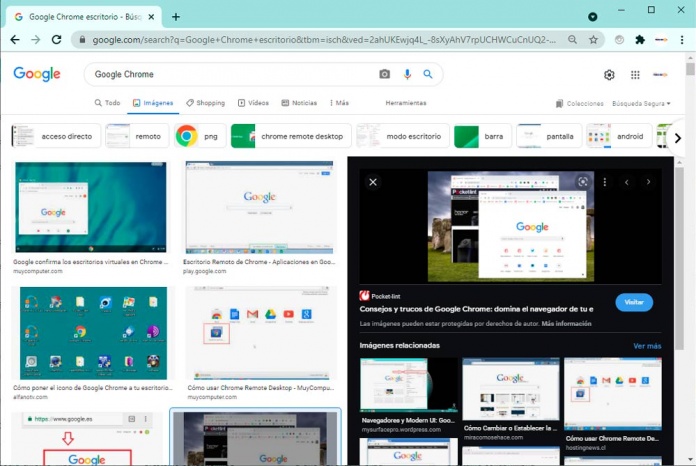
Task: Open the preview panel three-dot options
Action: [605, 182]
